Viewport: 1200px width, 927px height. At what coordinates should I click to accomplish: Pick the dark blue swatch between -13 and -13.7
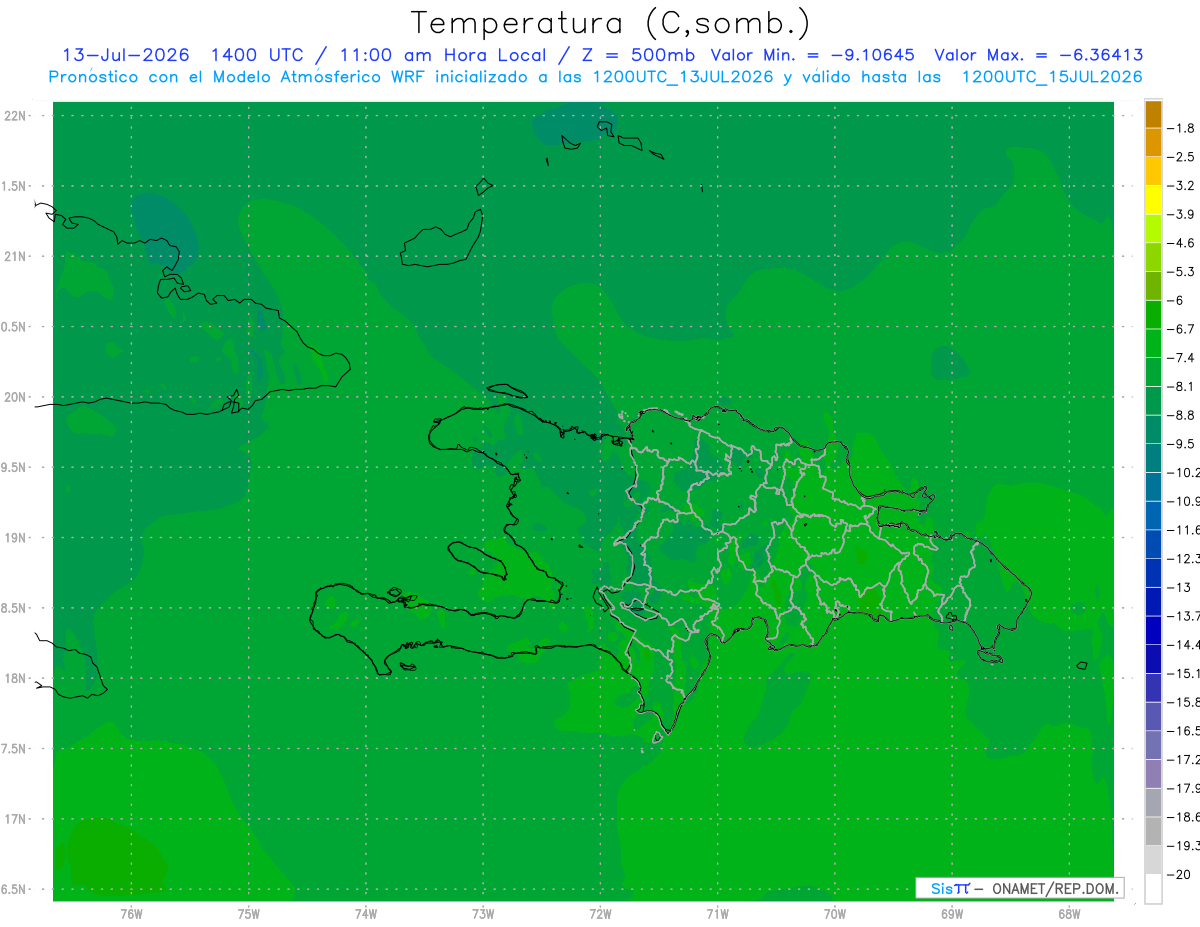click(x=1153, y=601)
